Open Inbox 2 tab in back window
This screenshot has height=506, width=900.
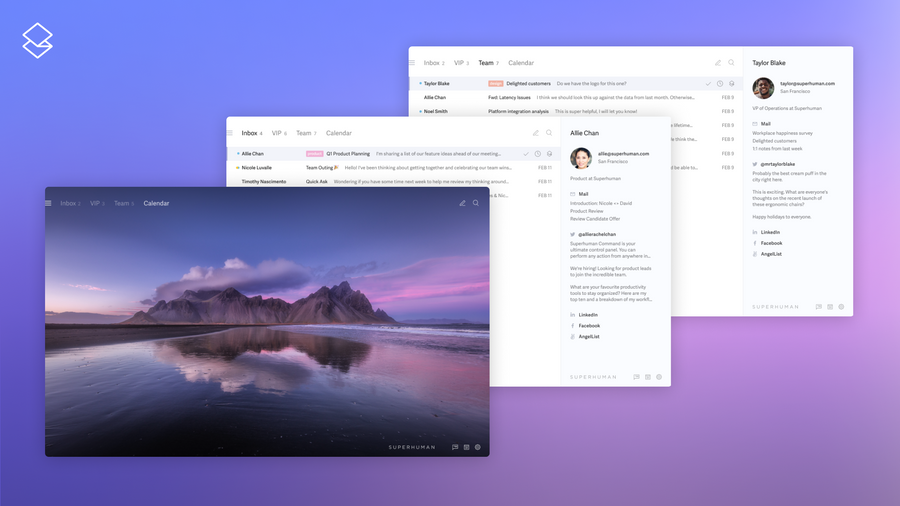click(x=434, y=63)
